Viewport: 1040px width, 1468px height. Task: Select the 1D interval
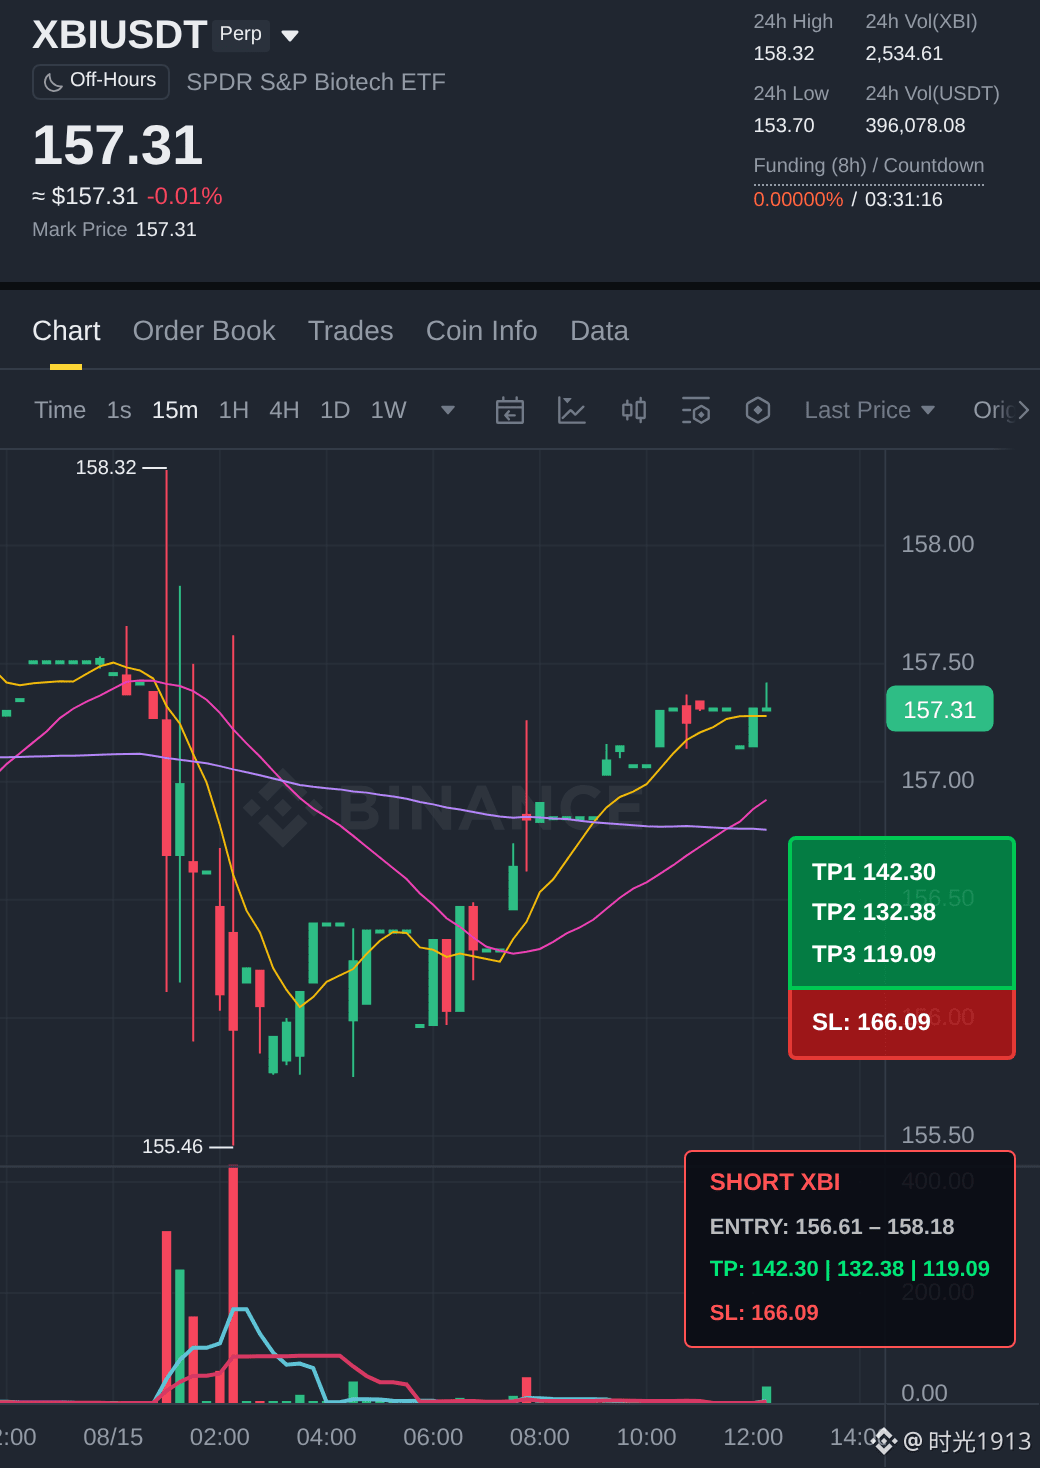(335, 410)
